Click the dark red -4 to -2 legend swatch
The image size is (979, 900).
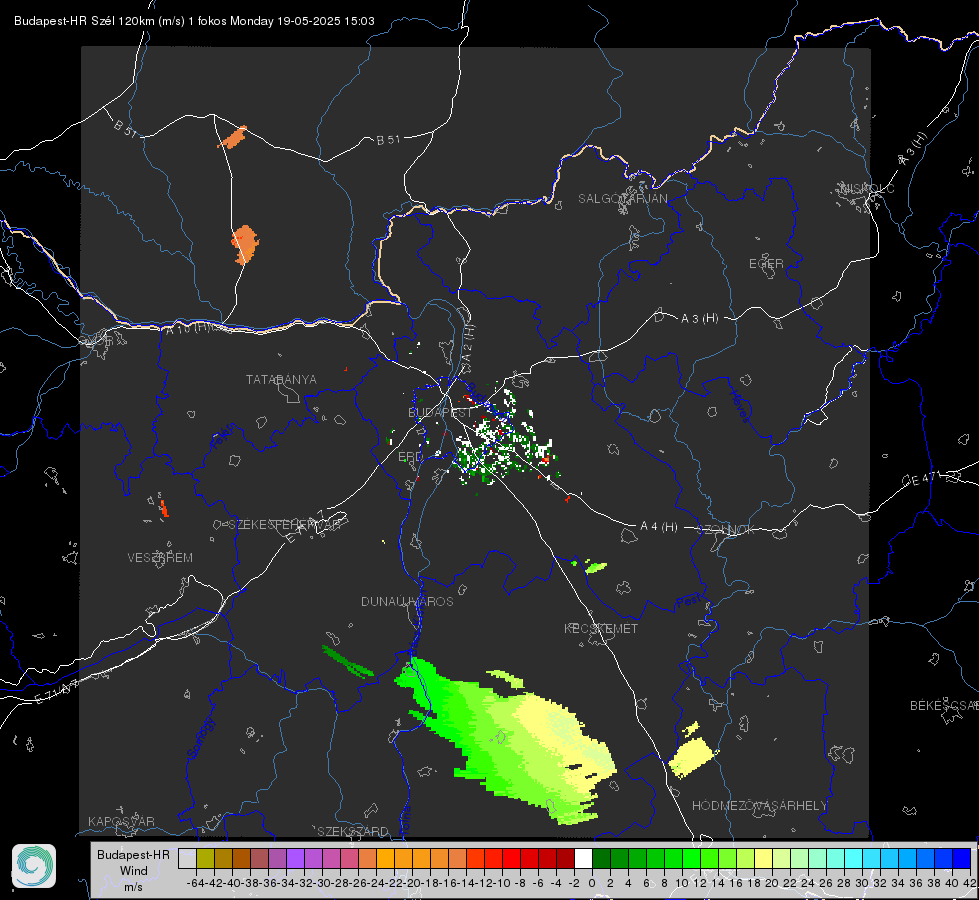coord(565,858)
